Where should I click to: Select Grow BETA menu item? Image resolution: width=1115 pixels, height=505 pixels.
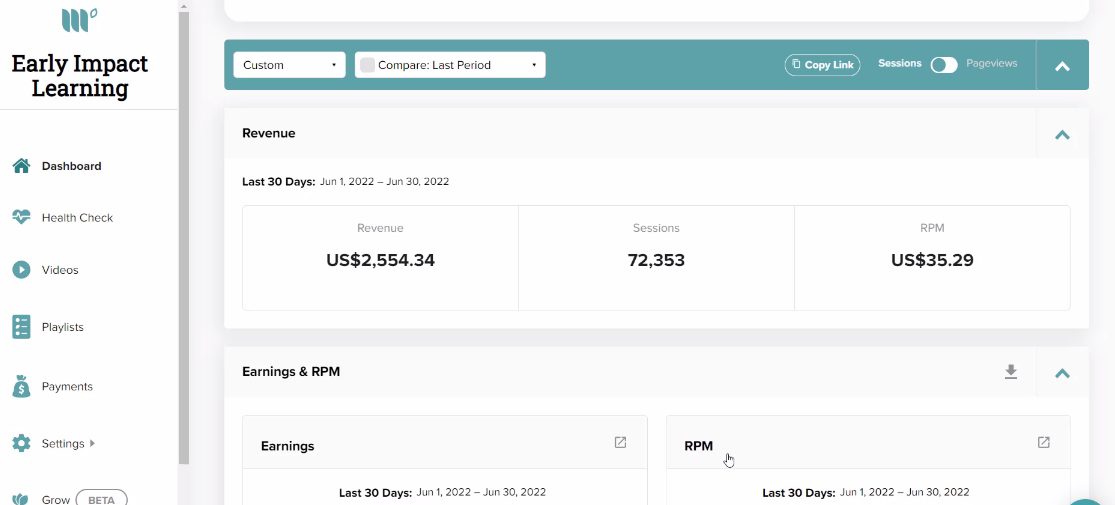click(70, 499)
